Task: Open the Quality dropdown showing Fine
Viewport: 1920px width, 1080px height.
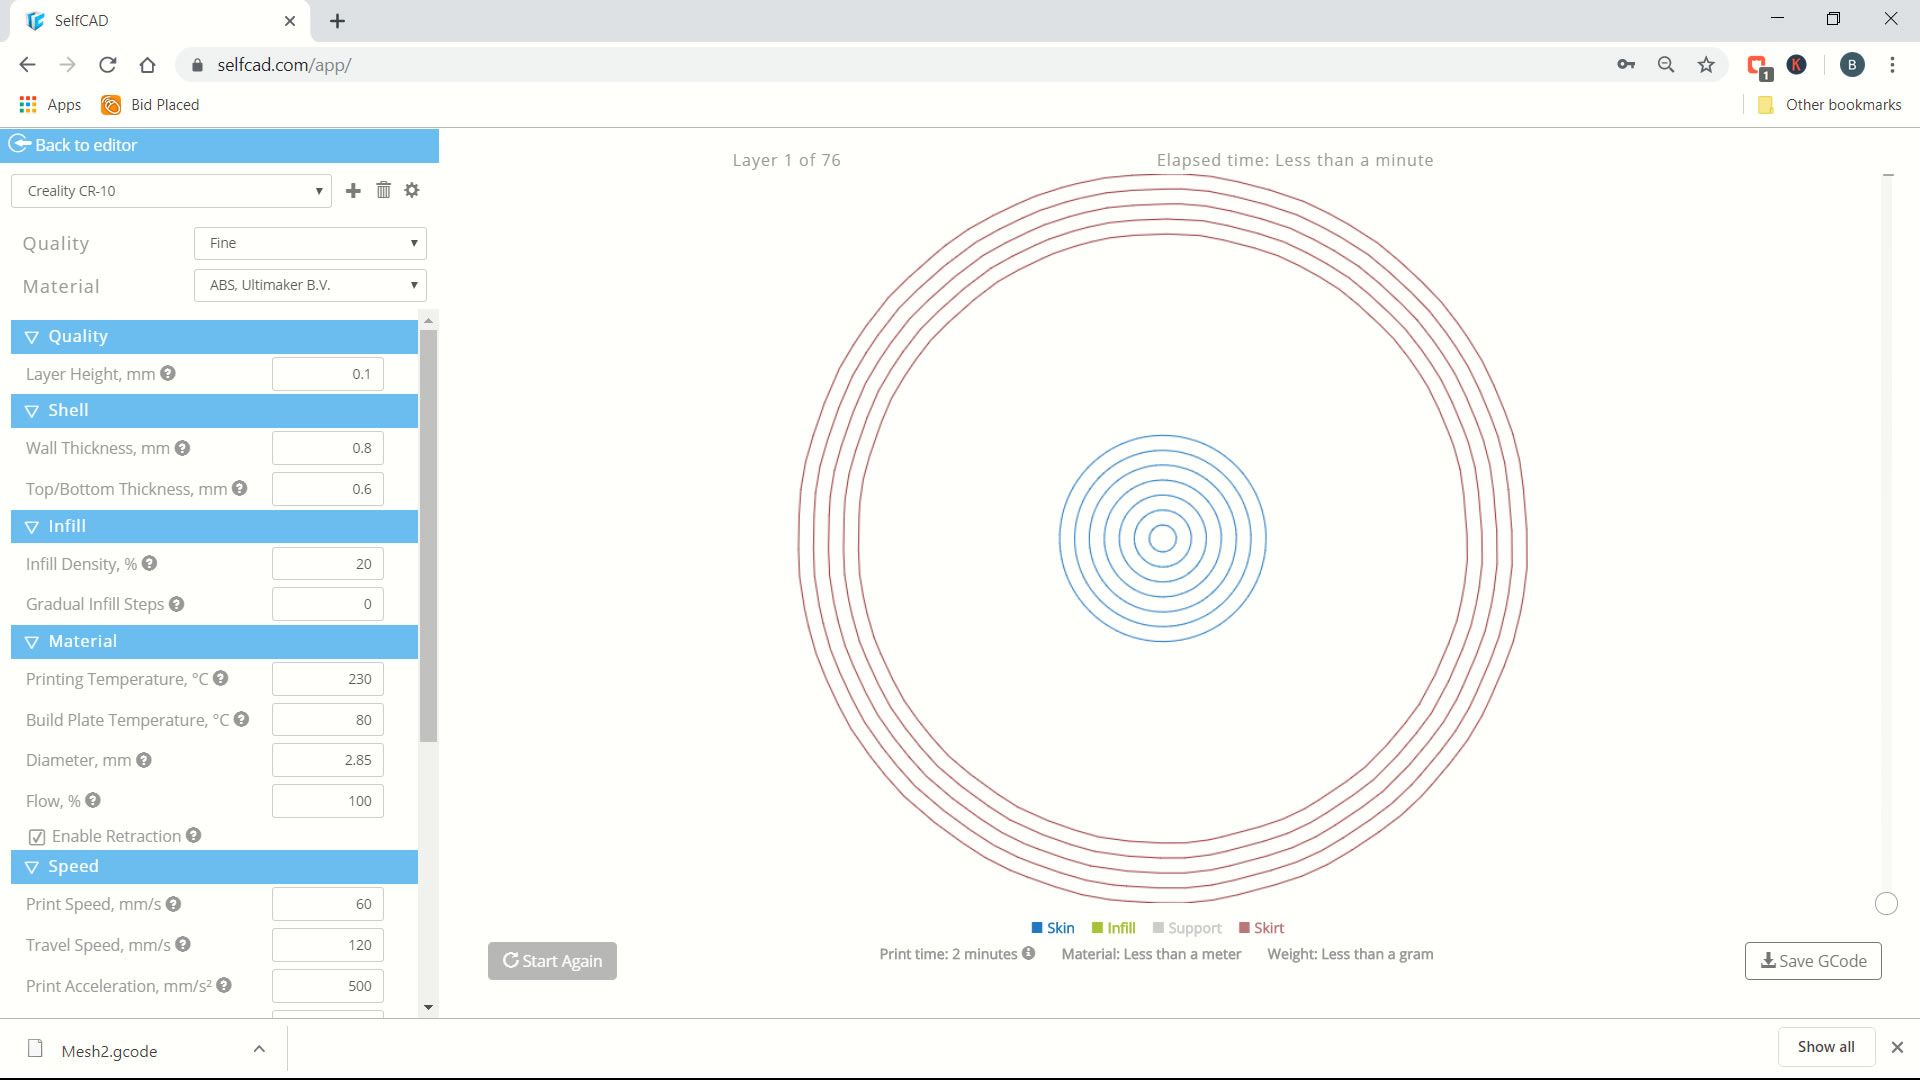Action: click(x=309, y=243)
